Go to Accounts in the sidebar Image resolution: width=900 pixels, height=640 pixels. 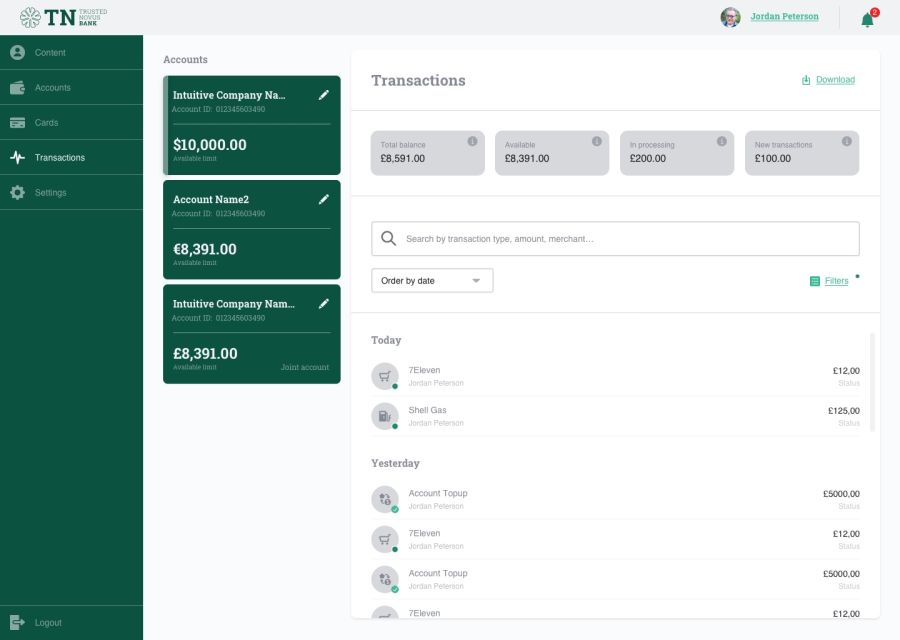(52, 88)
